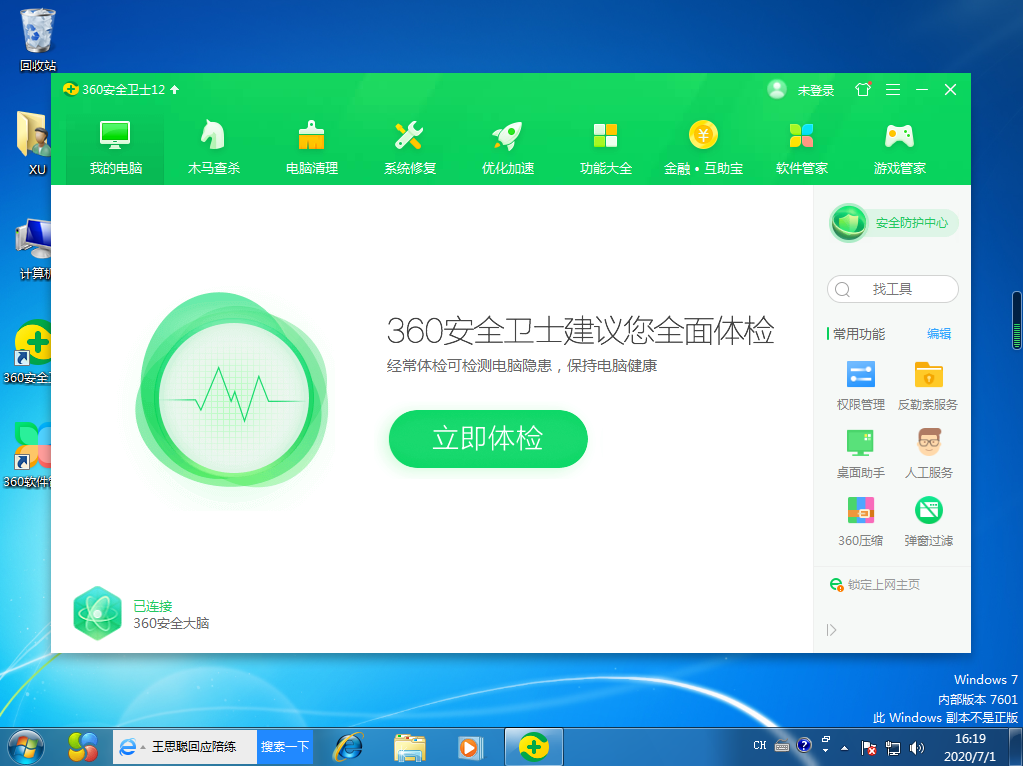Open the 弹窗过滤 popup filter icon
The height and width of the screenshot is (766, 1023).
[x=928, y=511]
